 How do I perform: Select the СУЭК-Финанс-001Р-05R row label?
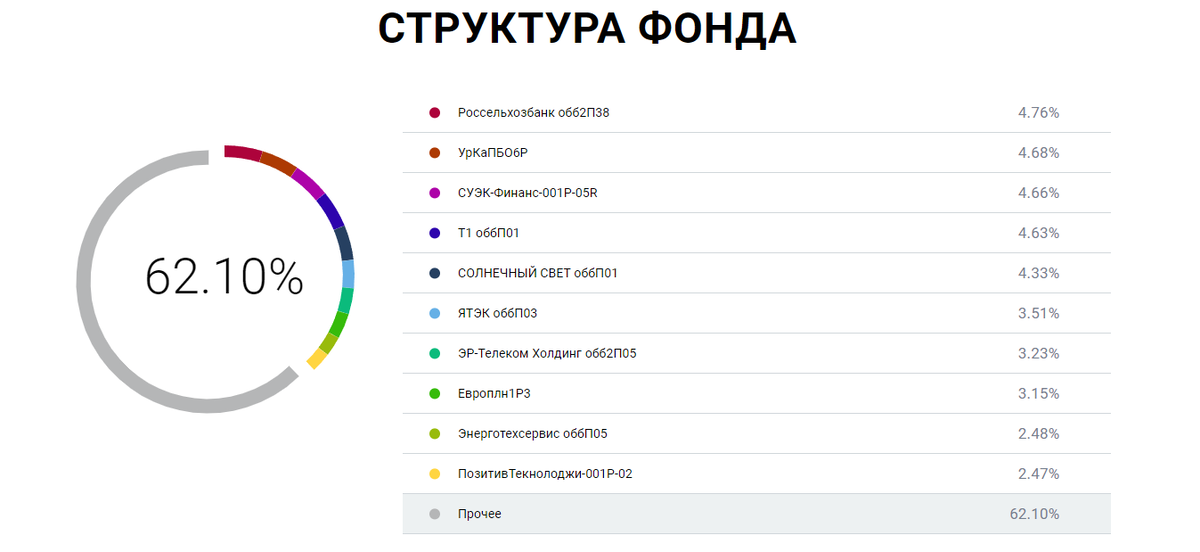[527, 193]
